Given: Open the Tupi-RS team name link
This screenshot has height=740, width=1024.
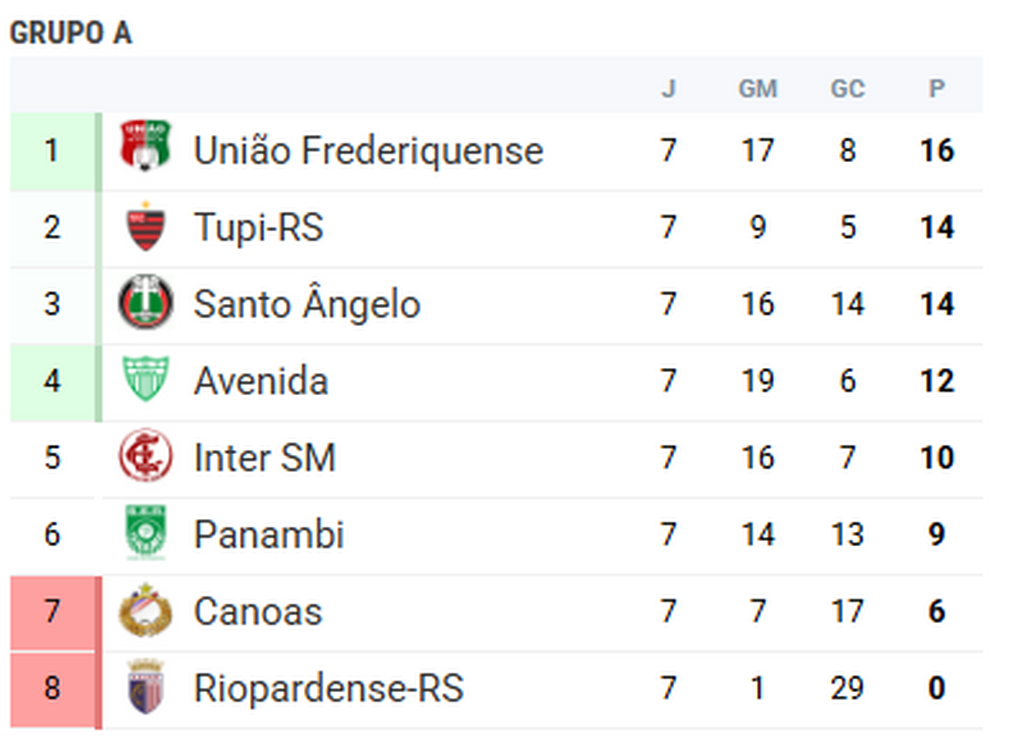Looking at the screenshot, I should pyautogui.click(x=258, y=228).
